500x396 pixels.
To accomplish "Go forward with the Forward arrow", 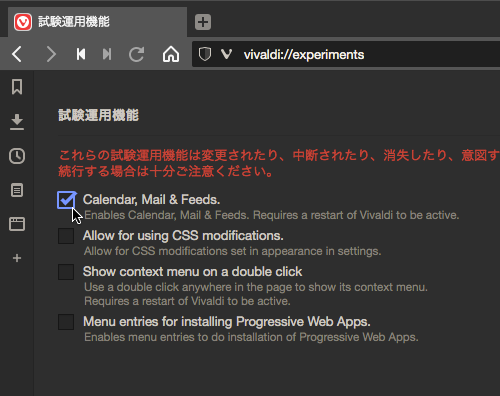I will 51,54.
